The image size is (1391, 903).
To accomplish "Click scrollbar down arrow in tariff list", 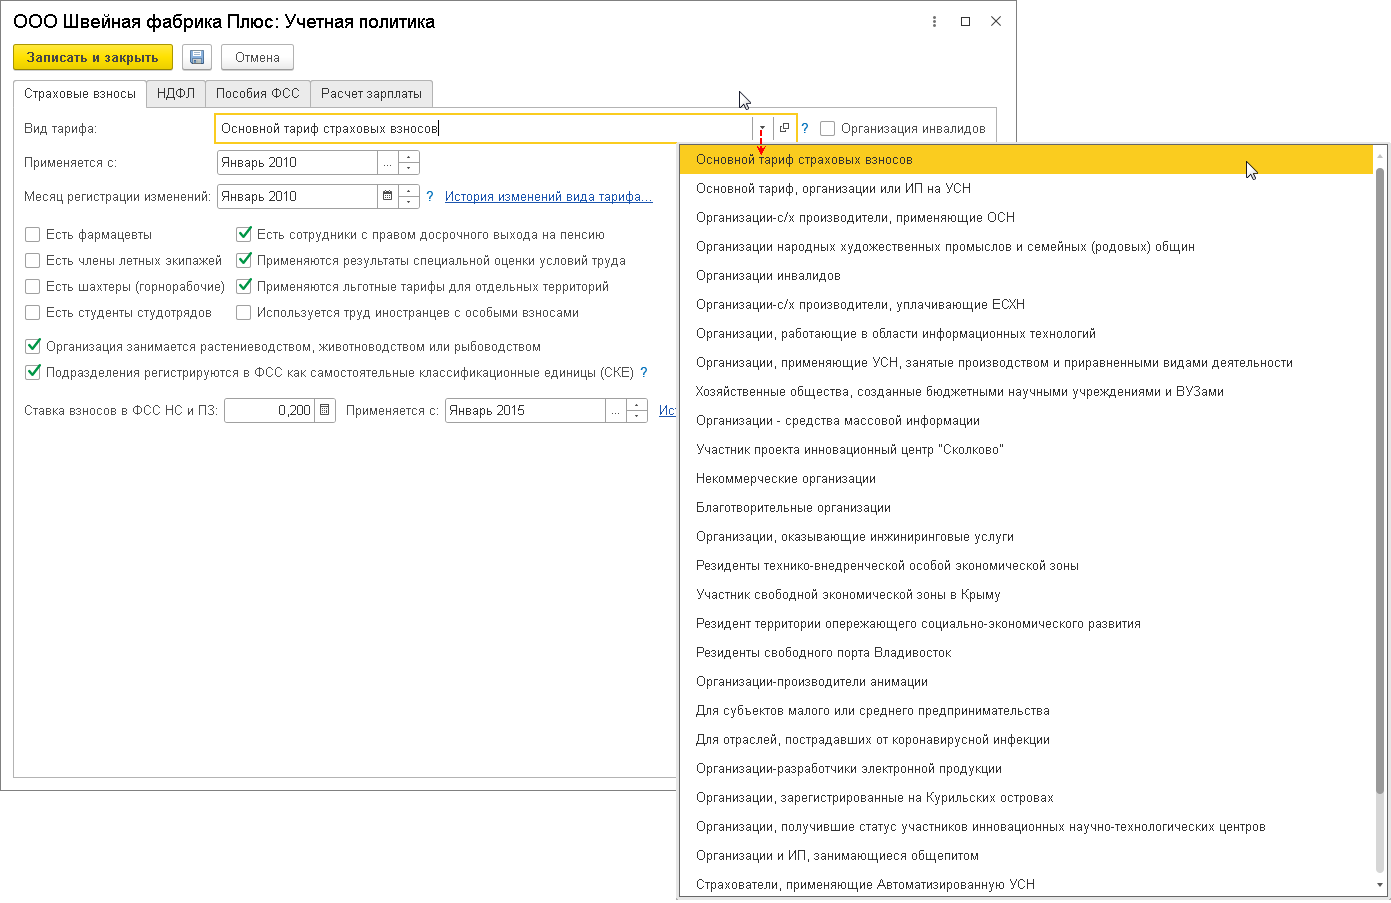I will [x=1380, y=885].
